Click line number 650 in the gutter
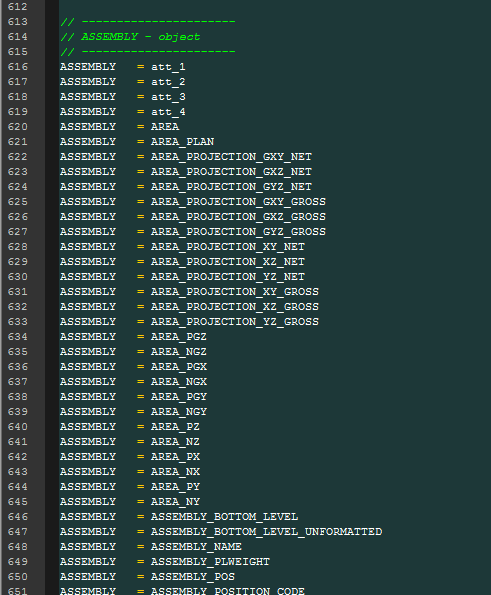The width and height of the screenshot is (491, 595). [17, 577]
